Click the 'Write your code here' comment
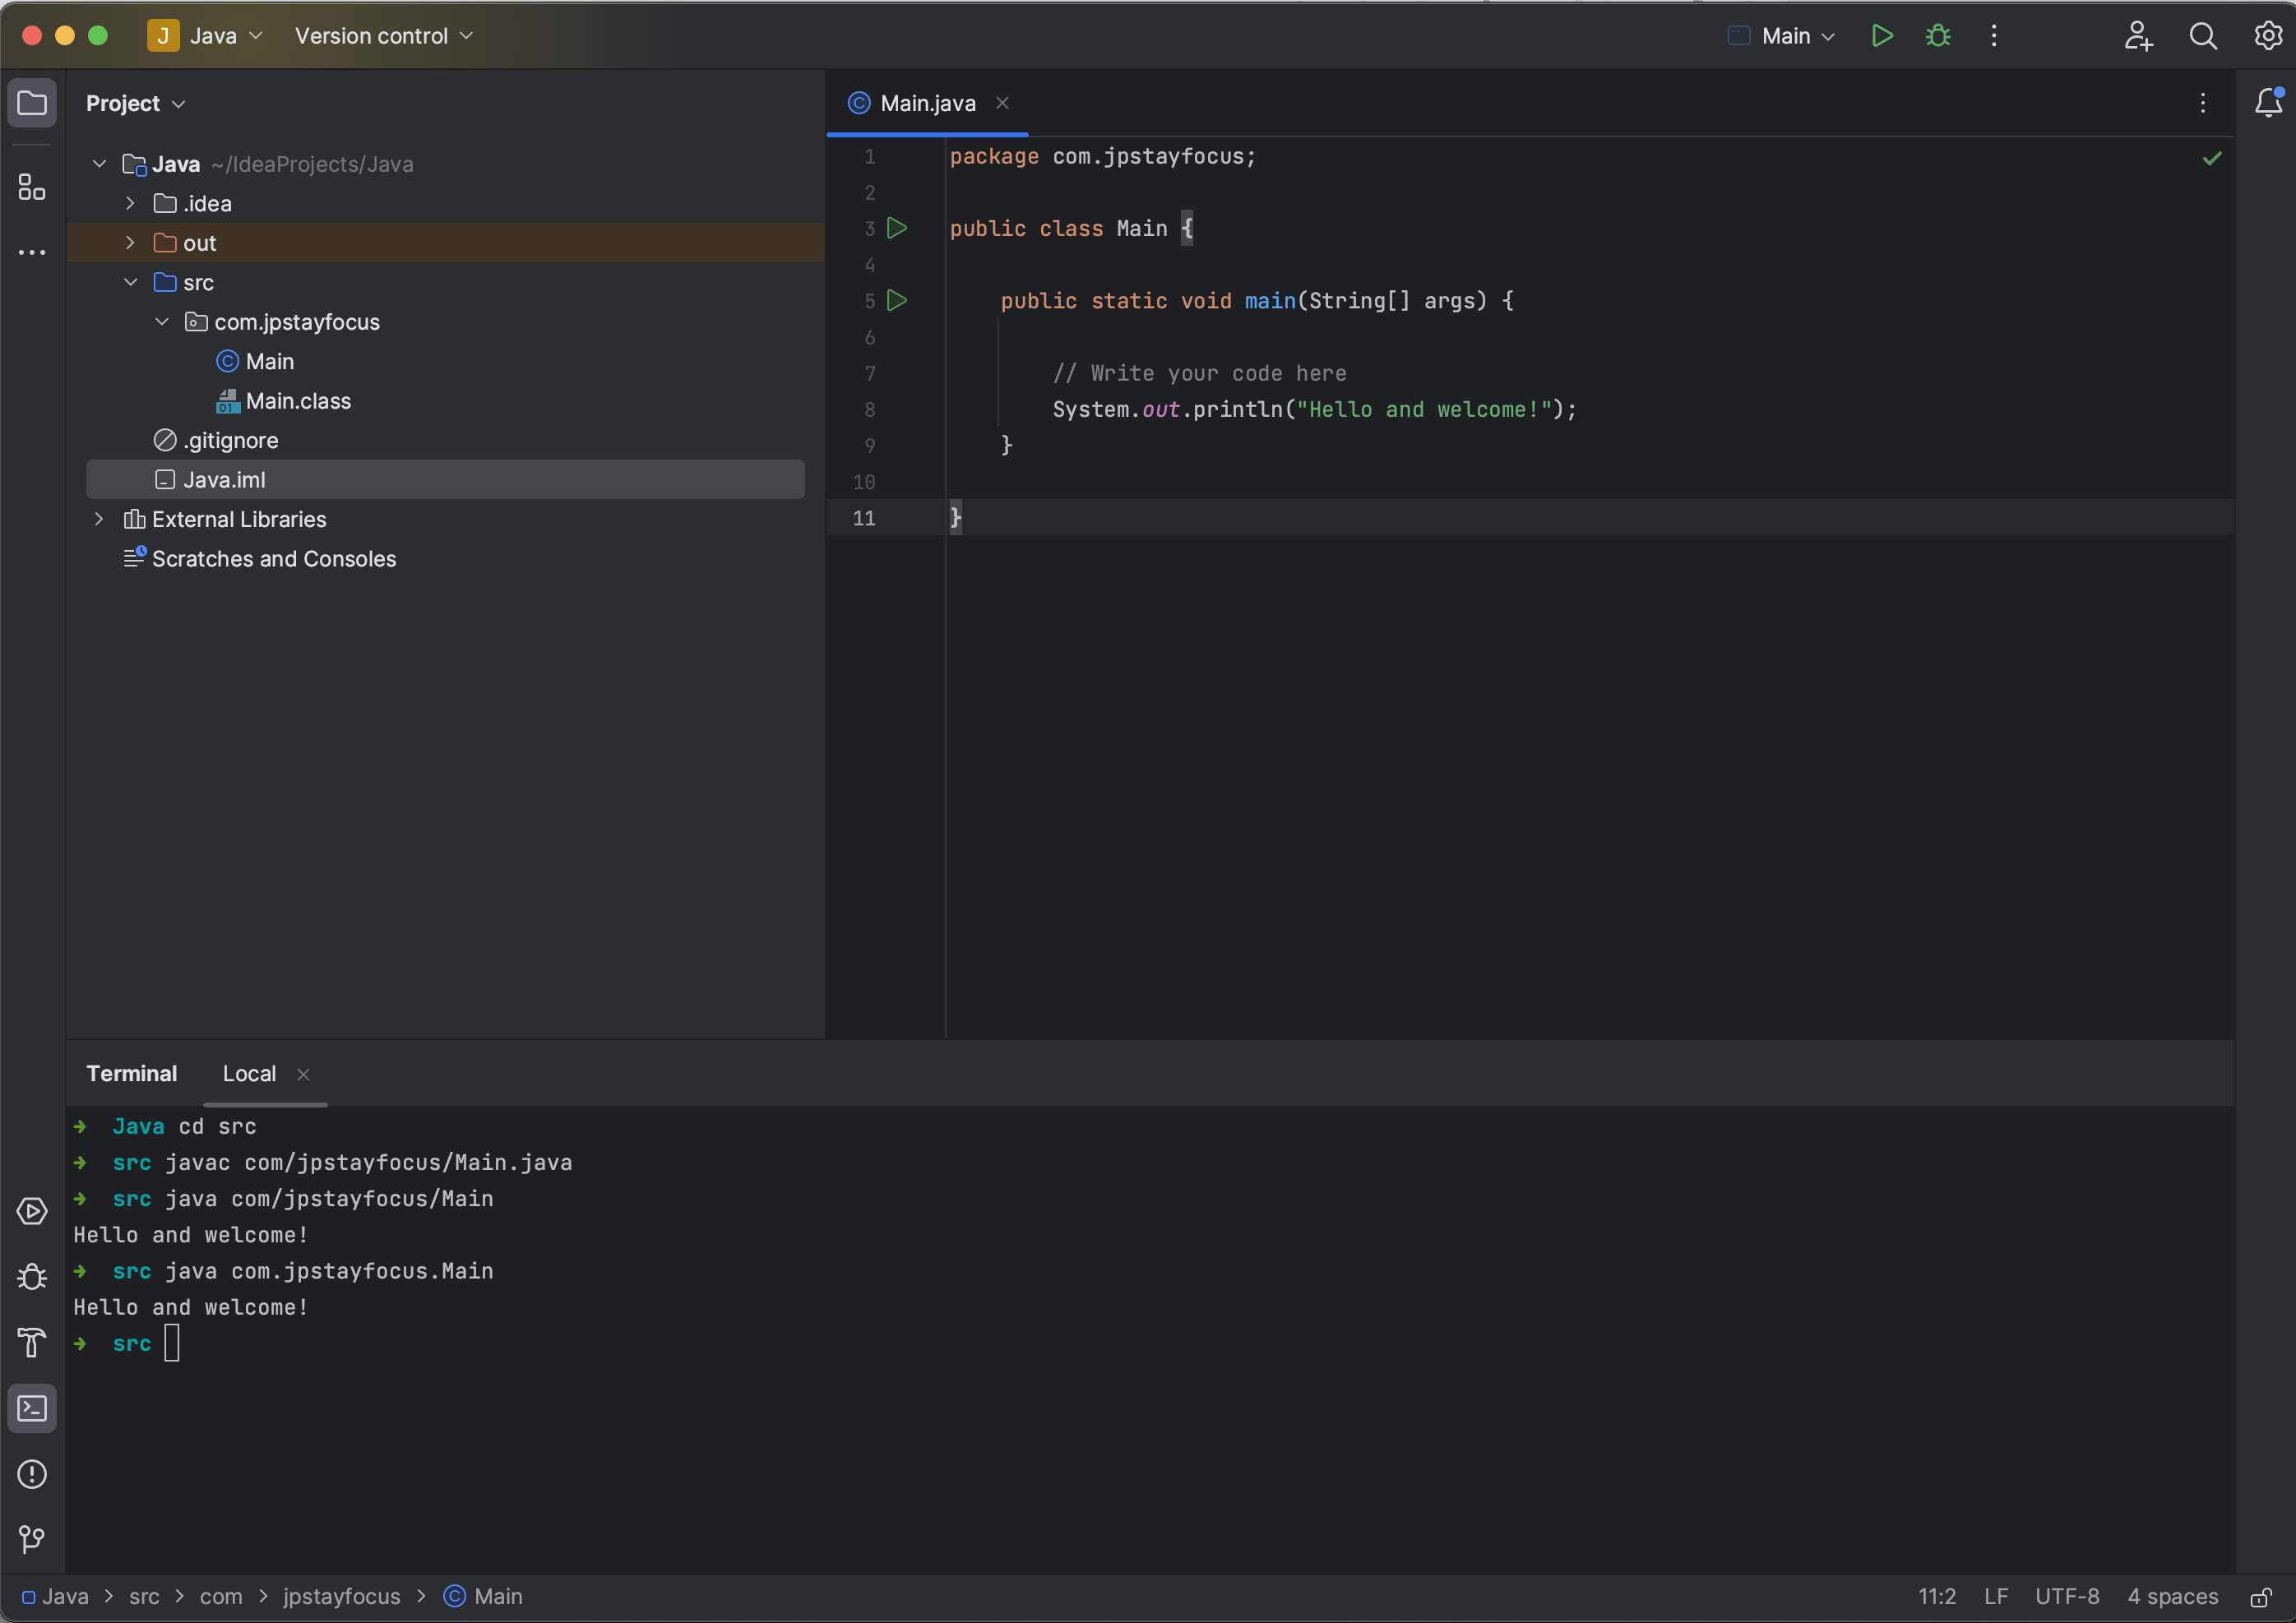Screen dimensions: 2296x1623 [1199, 373]
